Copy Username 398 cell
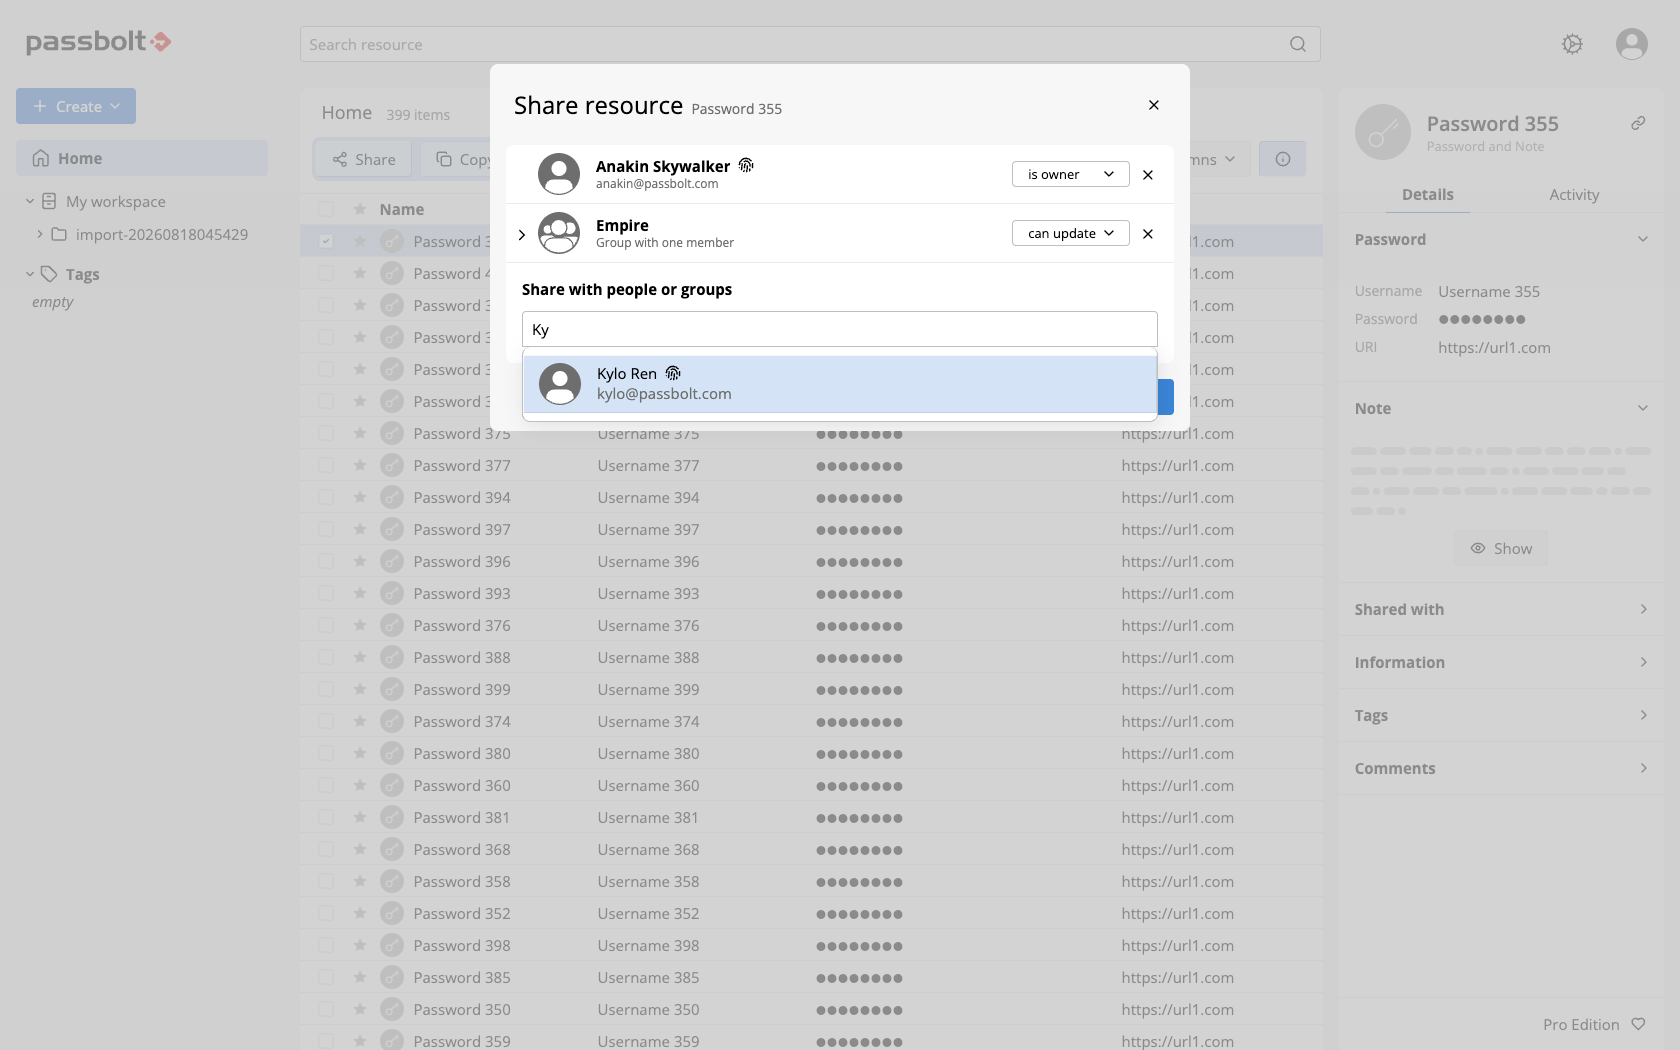This screenshot has width=1680, height=1050. (x=648, y=945)
